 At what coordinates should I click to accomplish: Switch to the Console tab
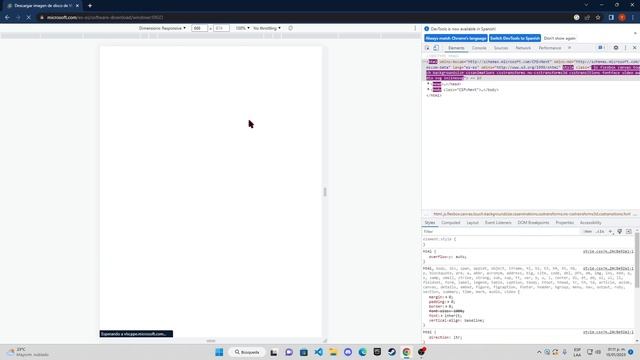click(x=479, y=48)
